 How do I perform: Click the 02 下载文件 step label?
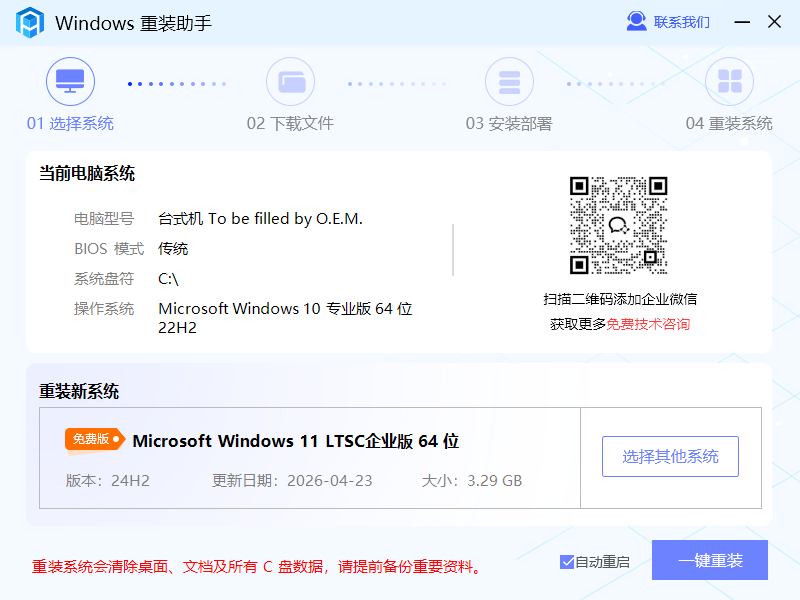[x=290, y=123]
